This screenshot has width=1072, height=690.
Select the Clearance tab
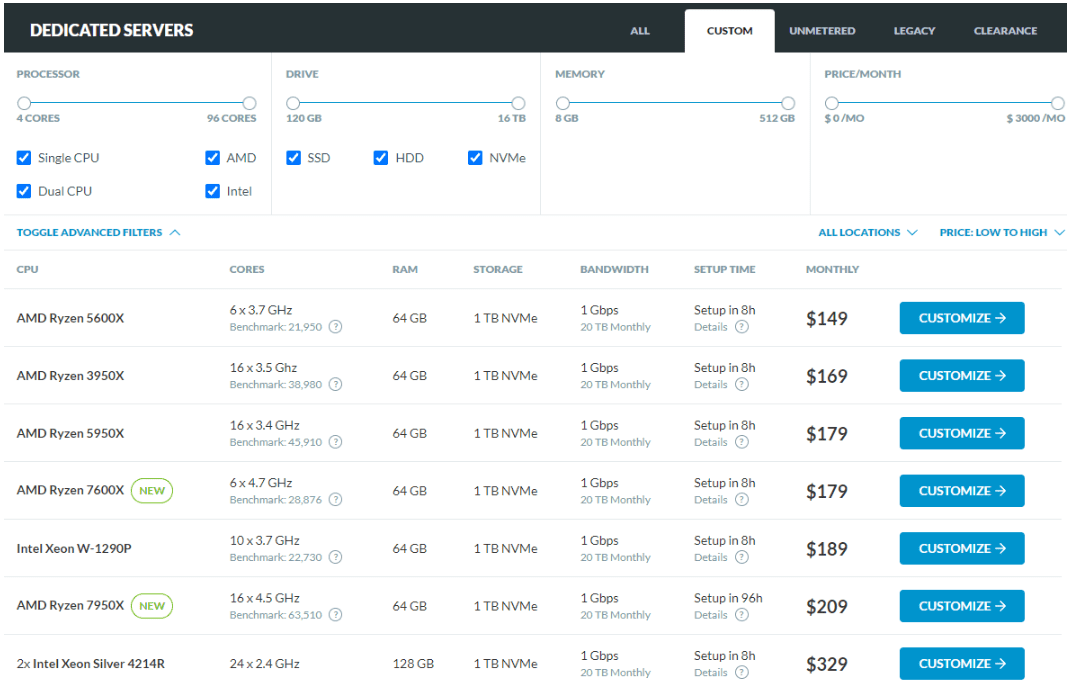pos(1005,31)
